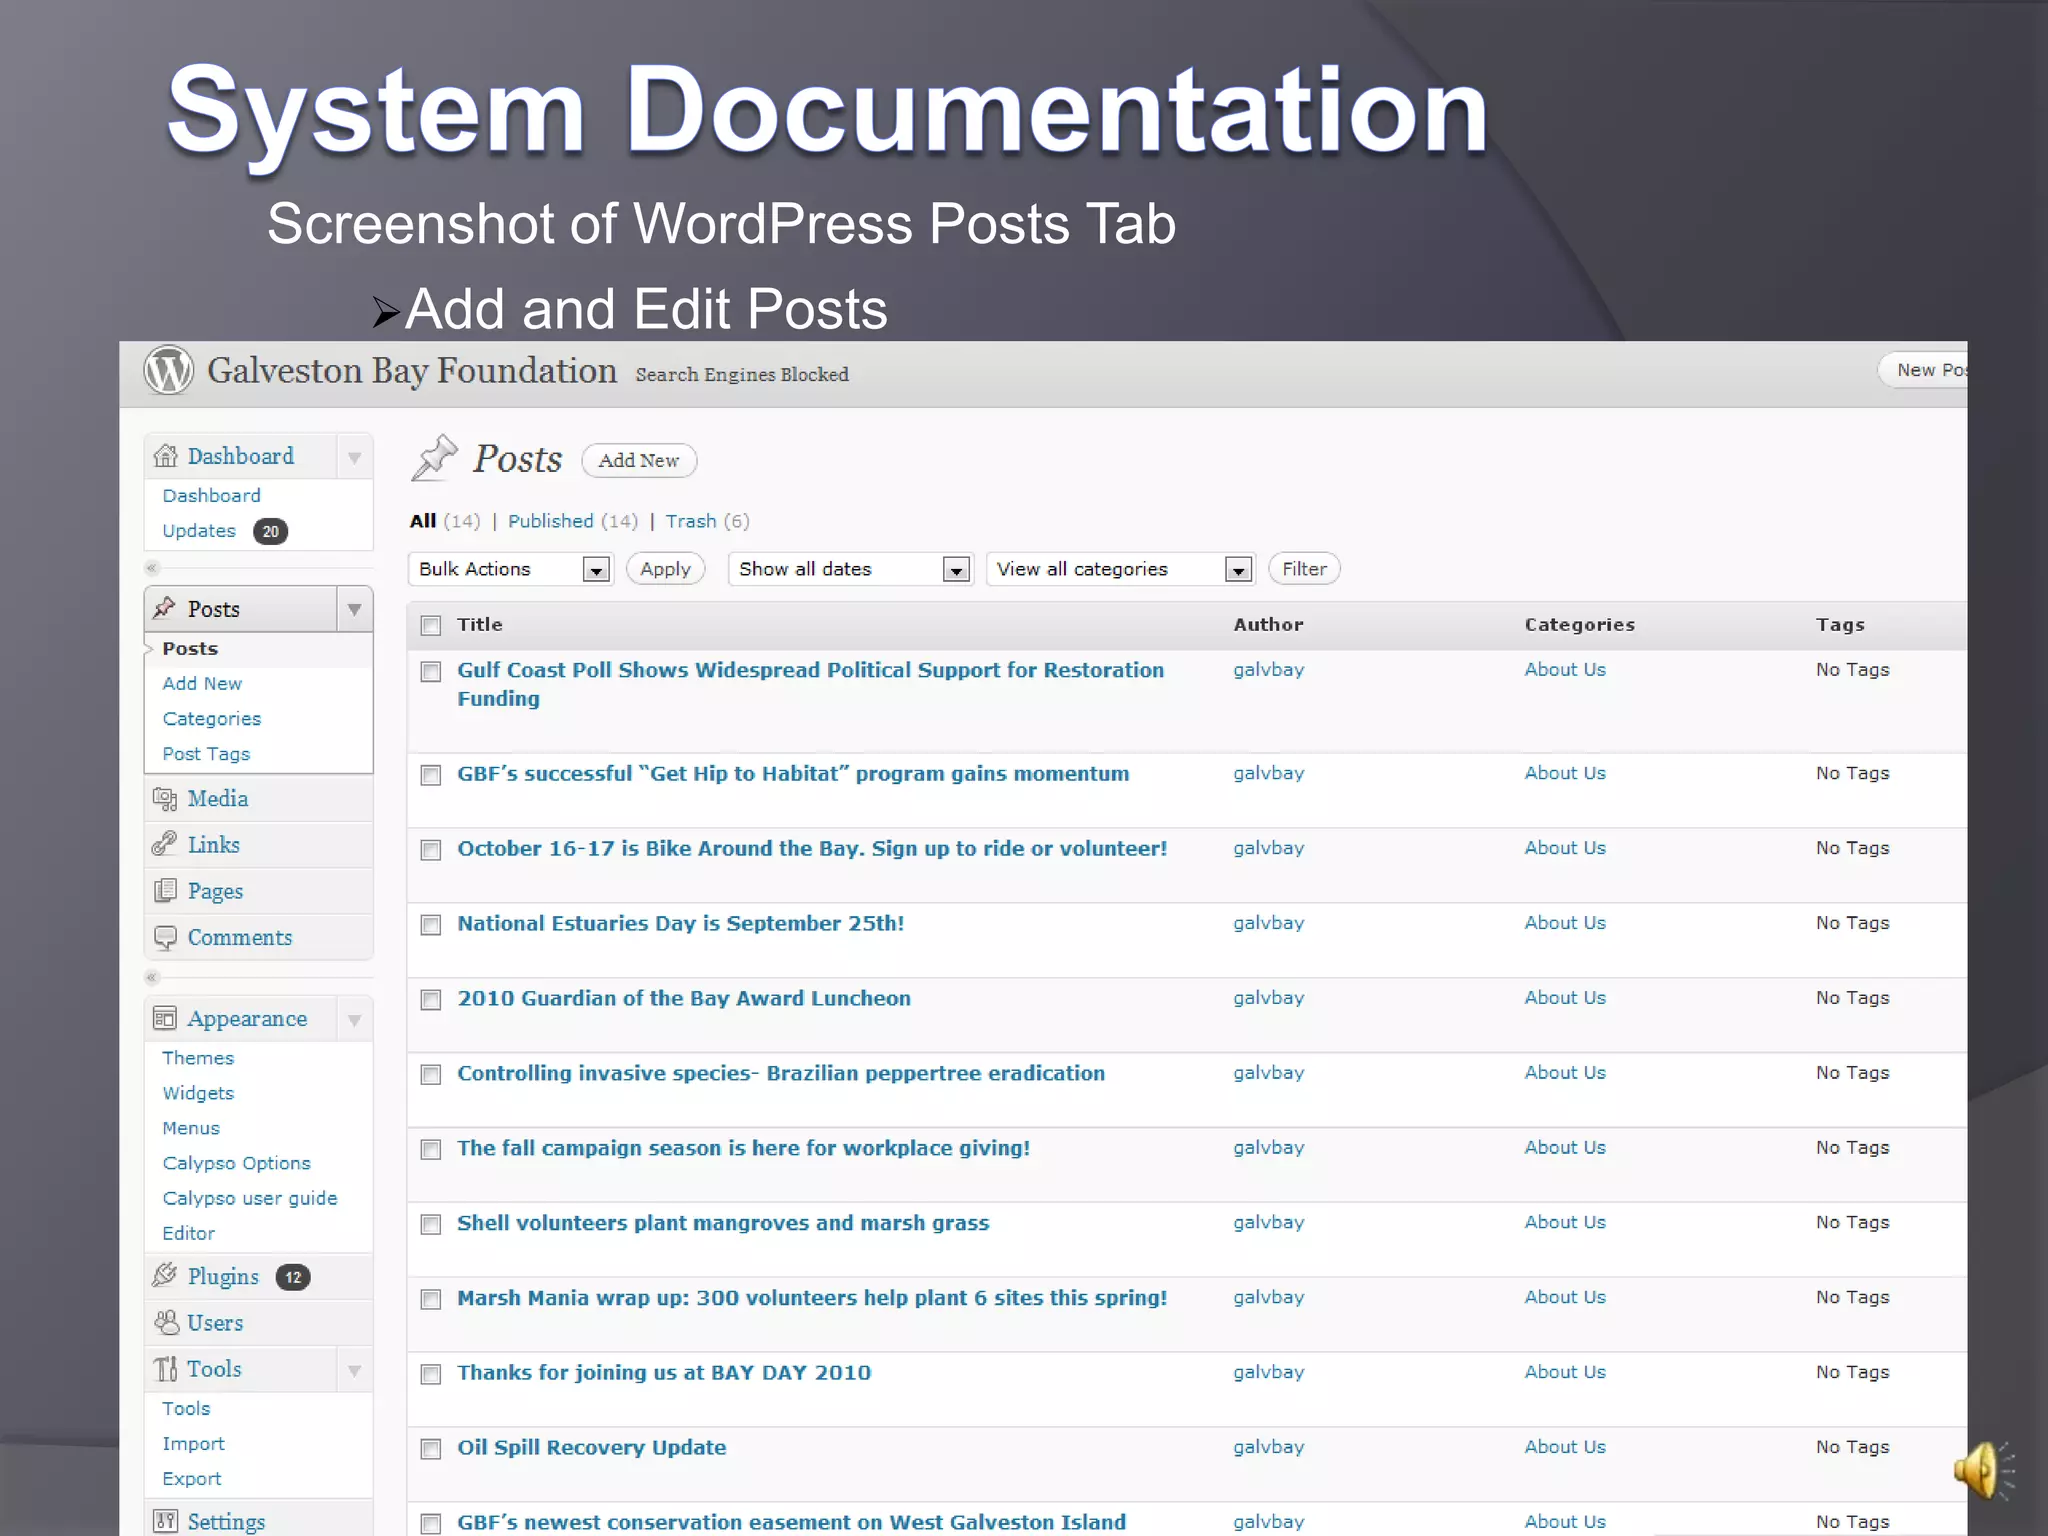Check the Marsh Mania wrap up checkbox
The height and width of the screenshot is (1536, 2048).
[431, 1299]
